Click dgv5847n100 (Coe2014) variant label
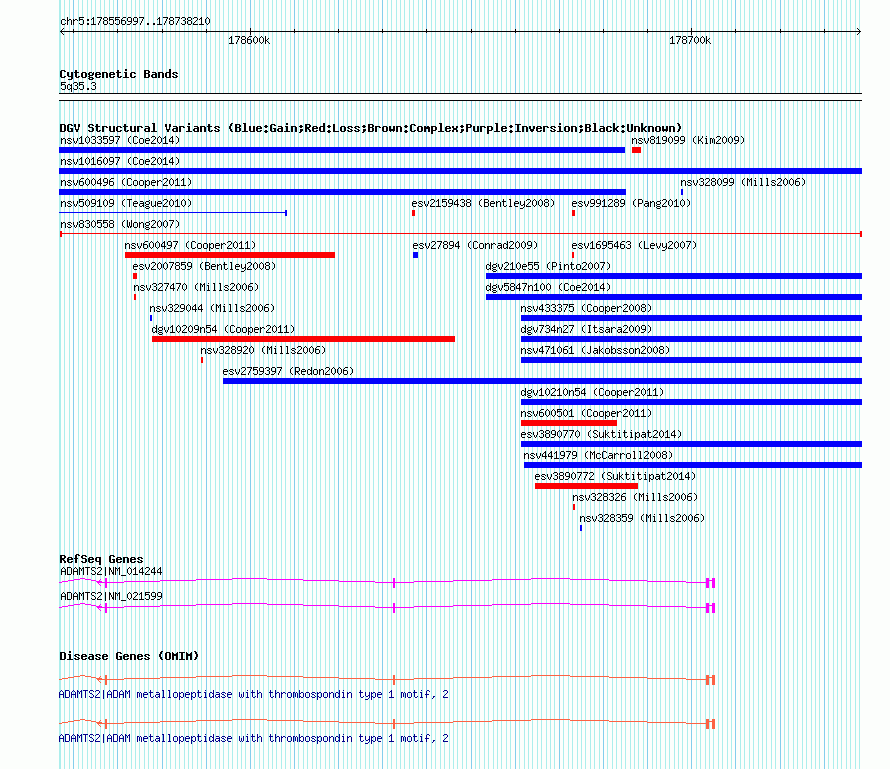The image size is (890, 769). point(548,287)
